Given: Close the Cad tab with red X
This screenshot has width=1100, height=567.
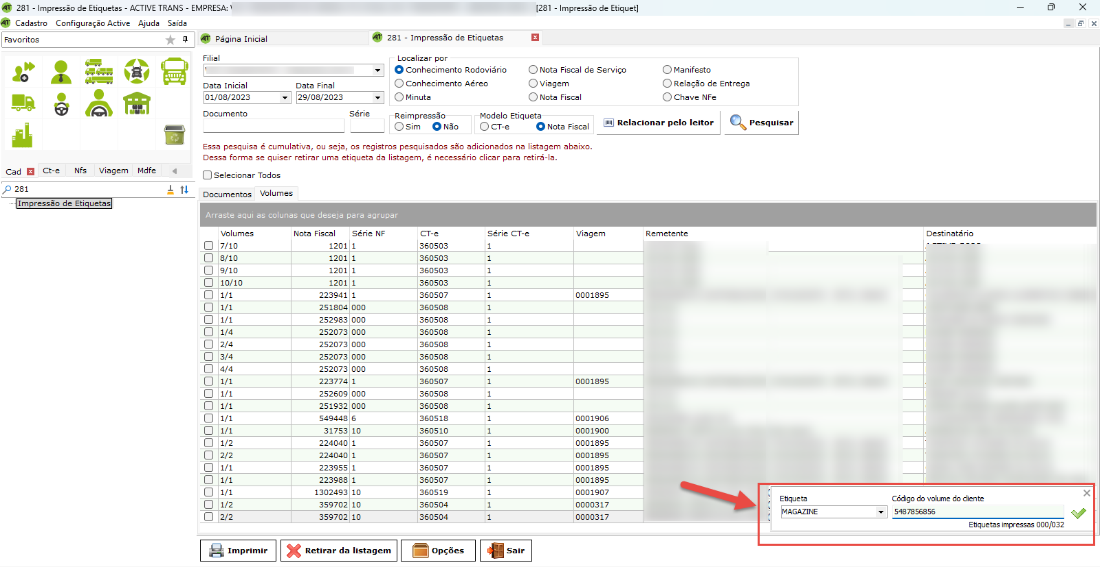Looking at the screenshot, I should click(30, 171).
